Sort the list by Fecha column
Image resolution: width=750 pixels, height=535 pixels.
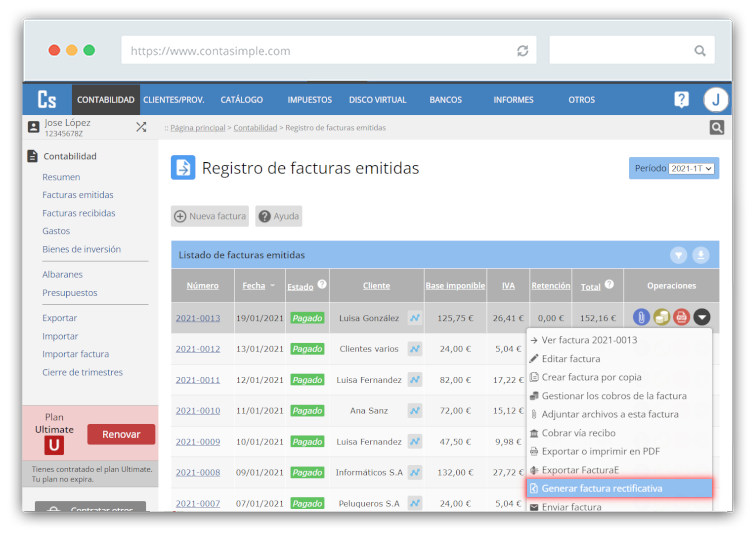(x=254, y=286)
